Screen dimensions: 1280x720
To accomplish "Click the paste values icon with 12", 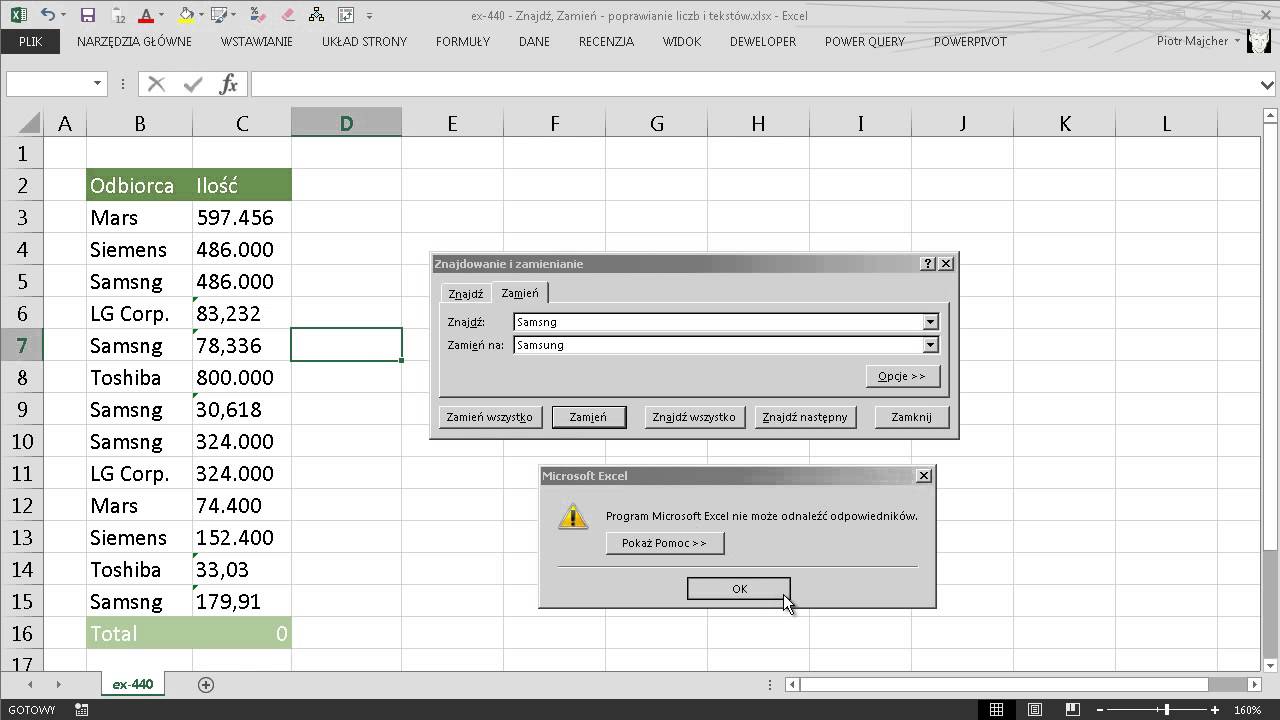I will 118,15.
